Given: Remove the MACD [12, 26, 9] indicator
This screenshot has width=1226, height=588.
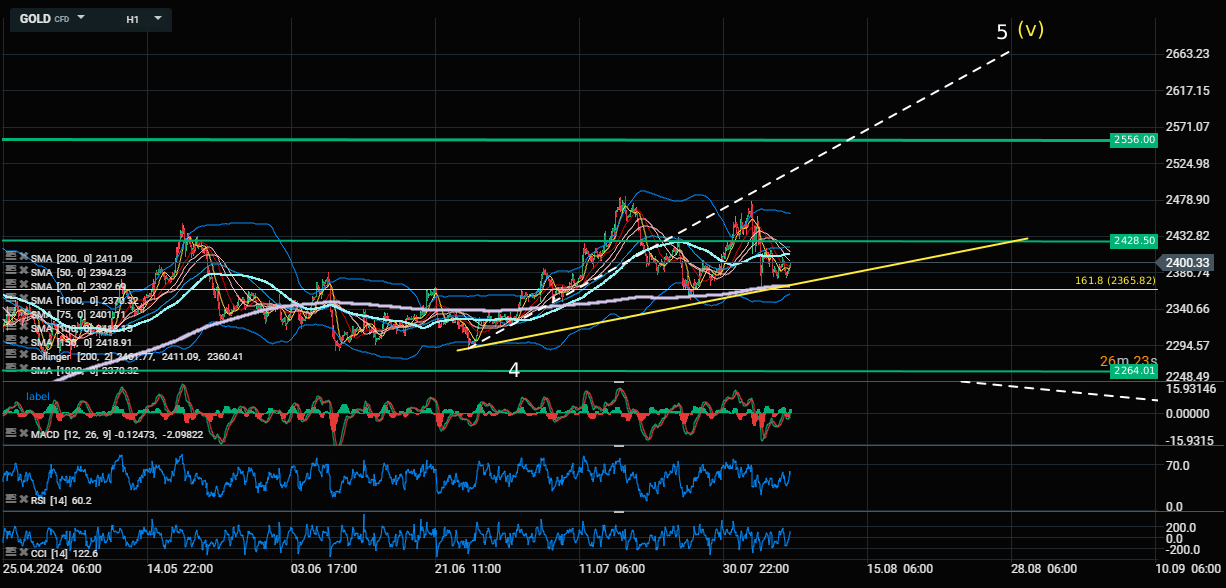Looking at the screenshot, I should (21, 433).
